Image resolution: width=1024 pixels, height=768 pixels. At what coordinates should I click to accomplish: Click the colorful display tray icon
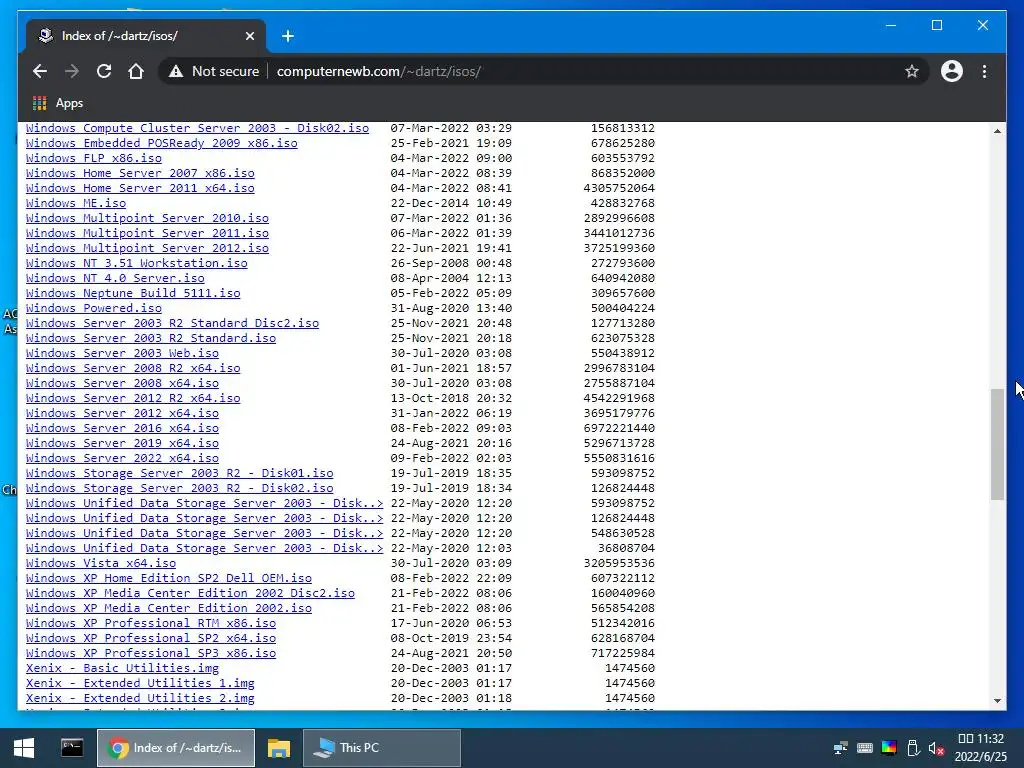pos(889,748)
